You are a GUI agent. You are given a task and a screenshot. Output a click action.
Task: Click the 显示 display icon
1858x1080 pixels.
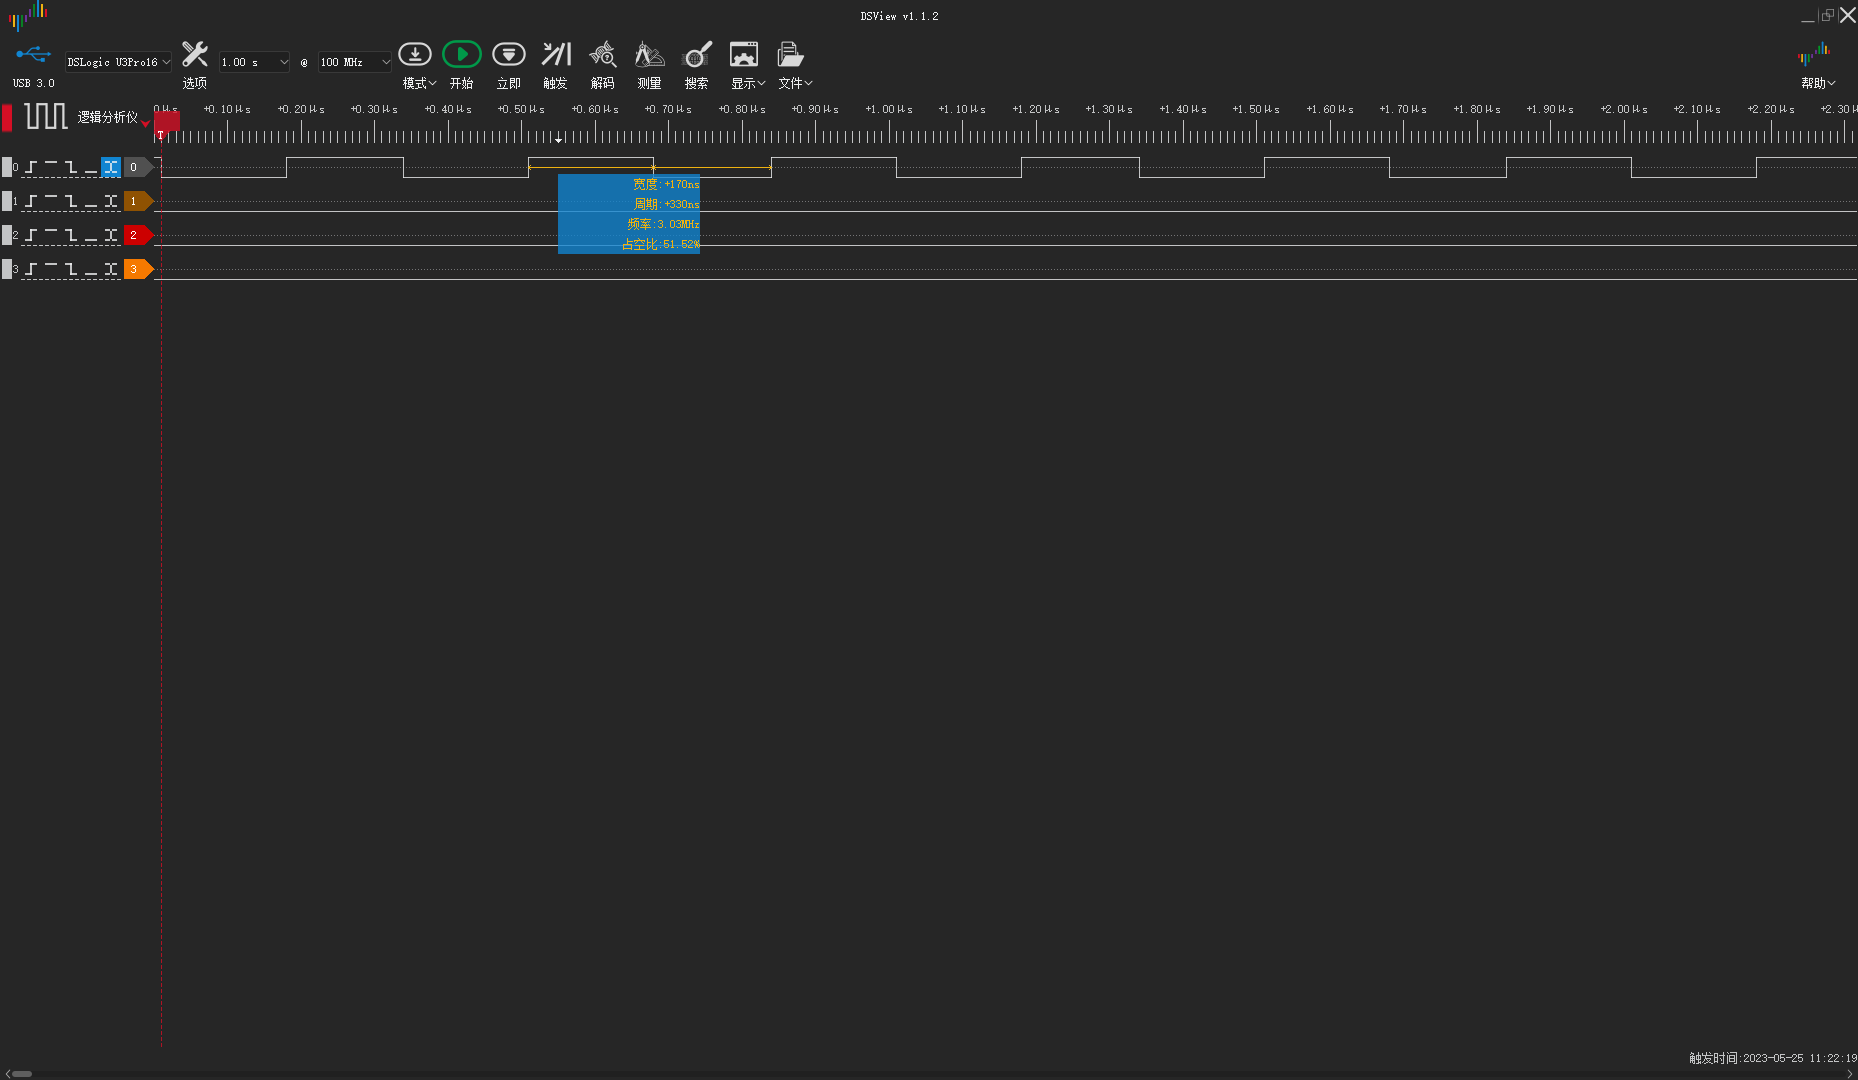point(744,54)
